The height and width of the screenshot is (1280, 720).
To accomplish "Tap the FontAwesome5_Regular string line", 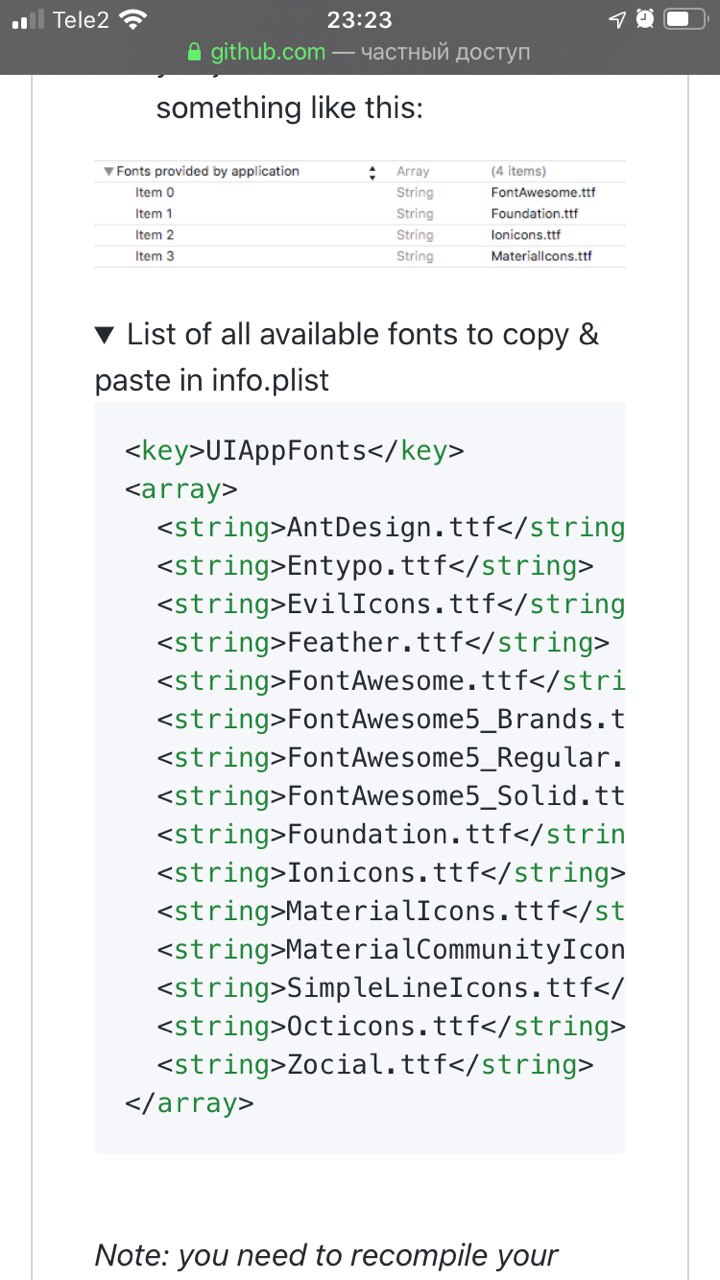I will [x=391, y=757].
